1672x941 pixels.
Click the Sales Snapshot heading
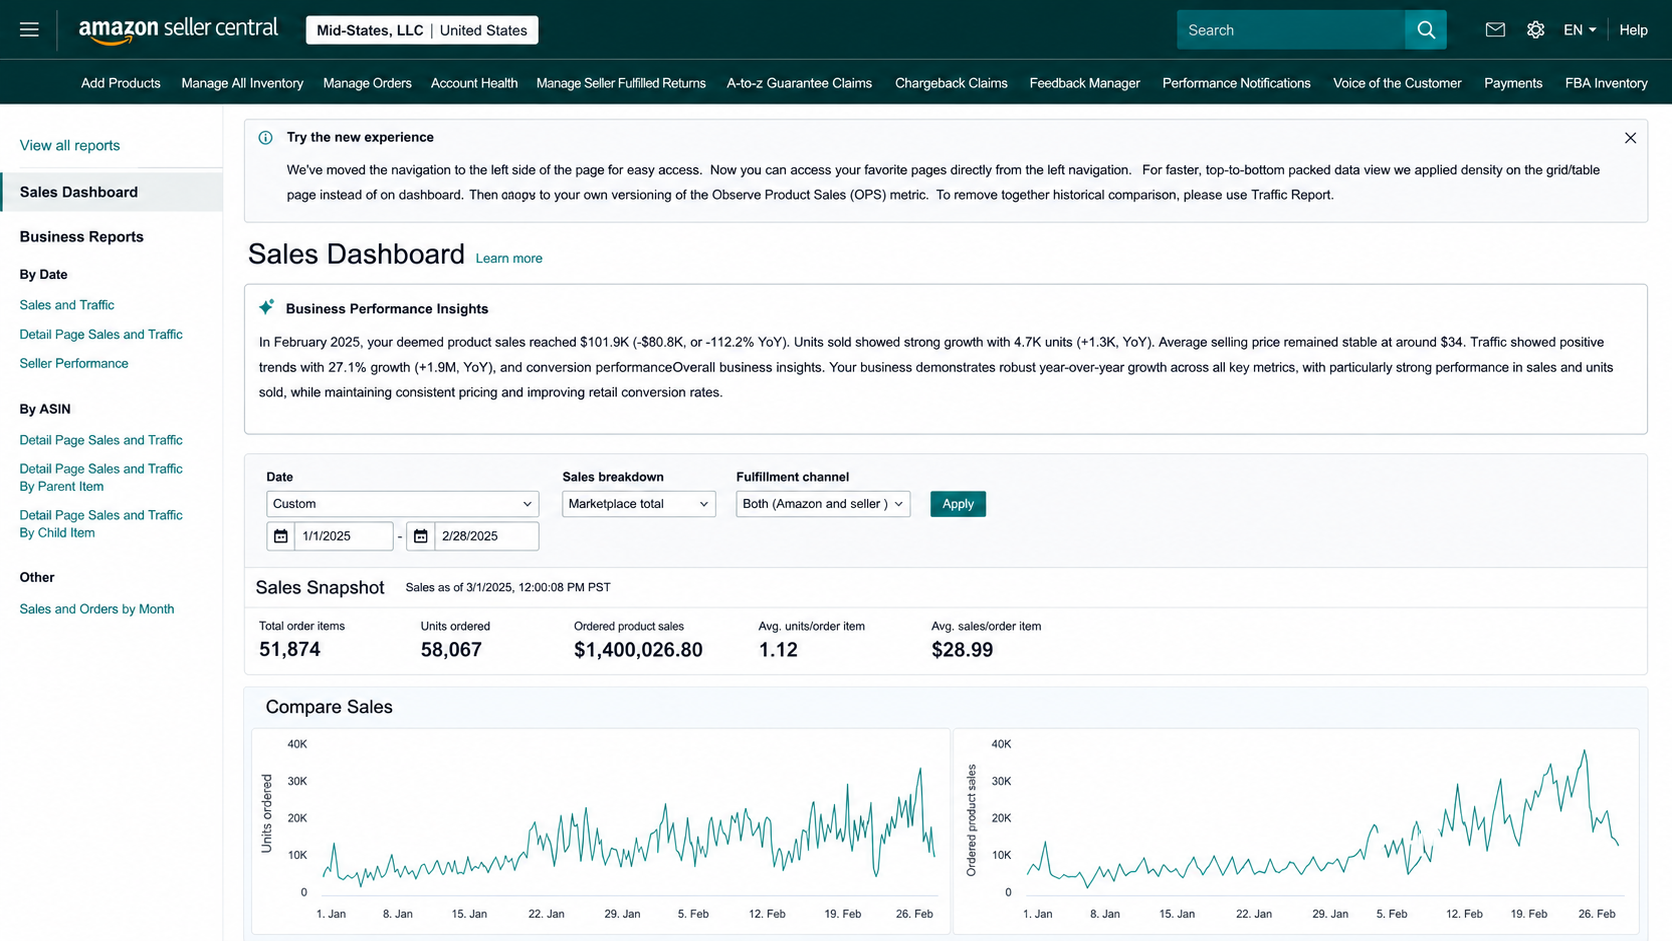coord(320,588)
